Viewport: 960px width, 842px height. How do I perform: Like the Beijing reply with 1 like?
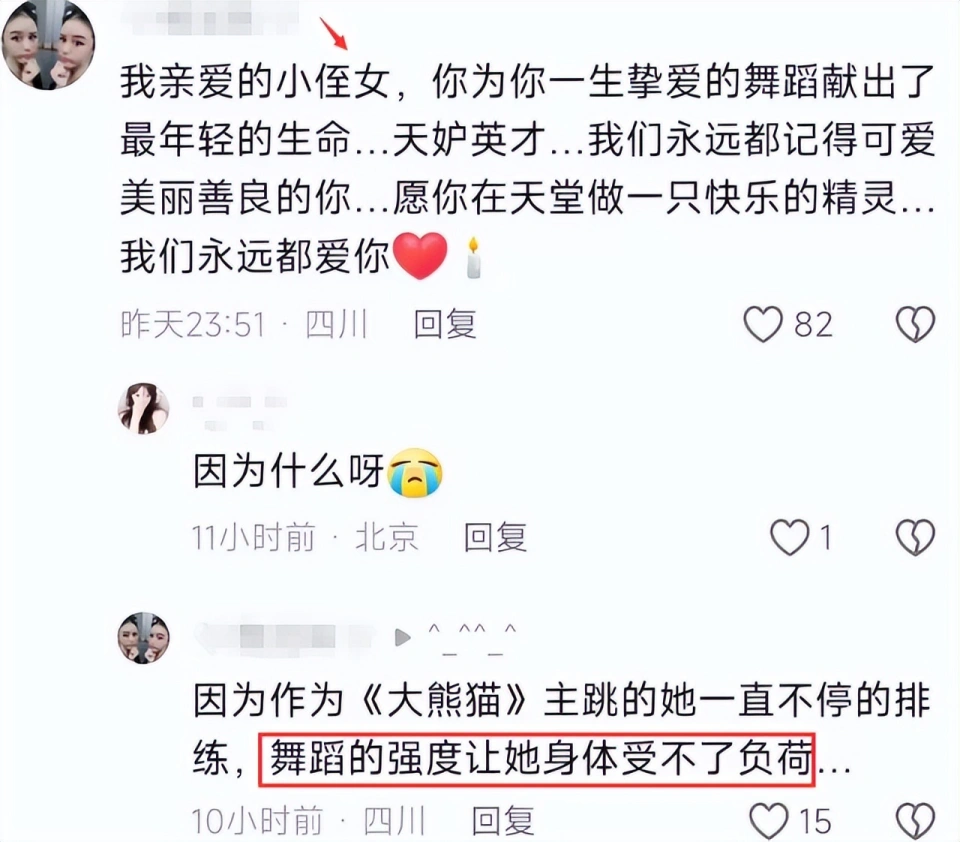(789, 537)
